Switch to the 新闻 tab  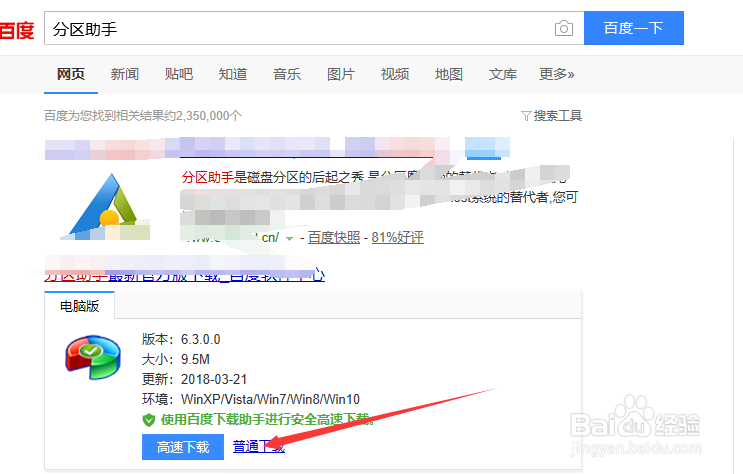pos(125,74)
